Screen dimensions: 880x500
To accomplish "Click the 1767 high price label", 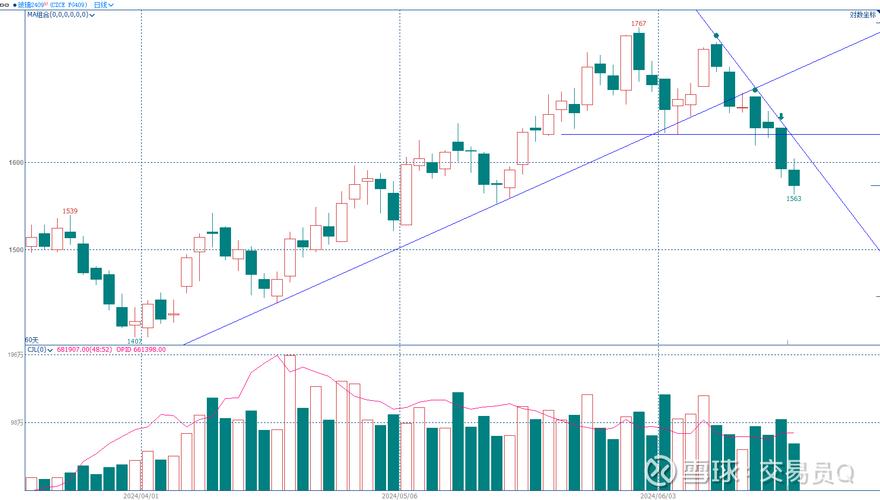I will pyautogui.click(x=637, y=22).
